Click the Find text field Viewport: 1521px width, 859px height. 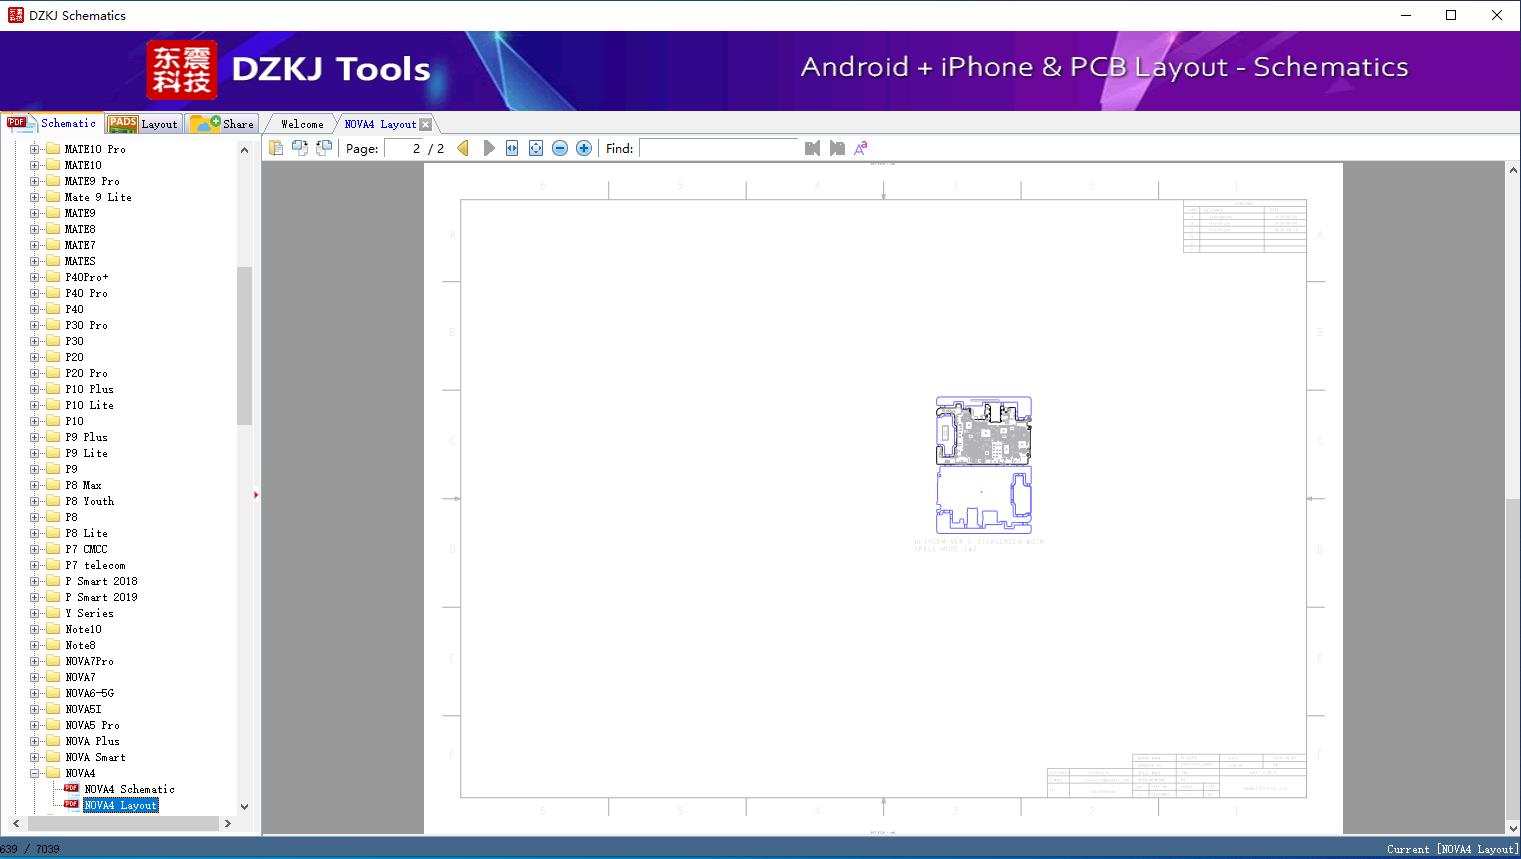click(x=719, y=148)
